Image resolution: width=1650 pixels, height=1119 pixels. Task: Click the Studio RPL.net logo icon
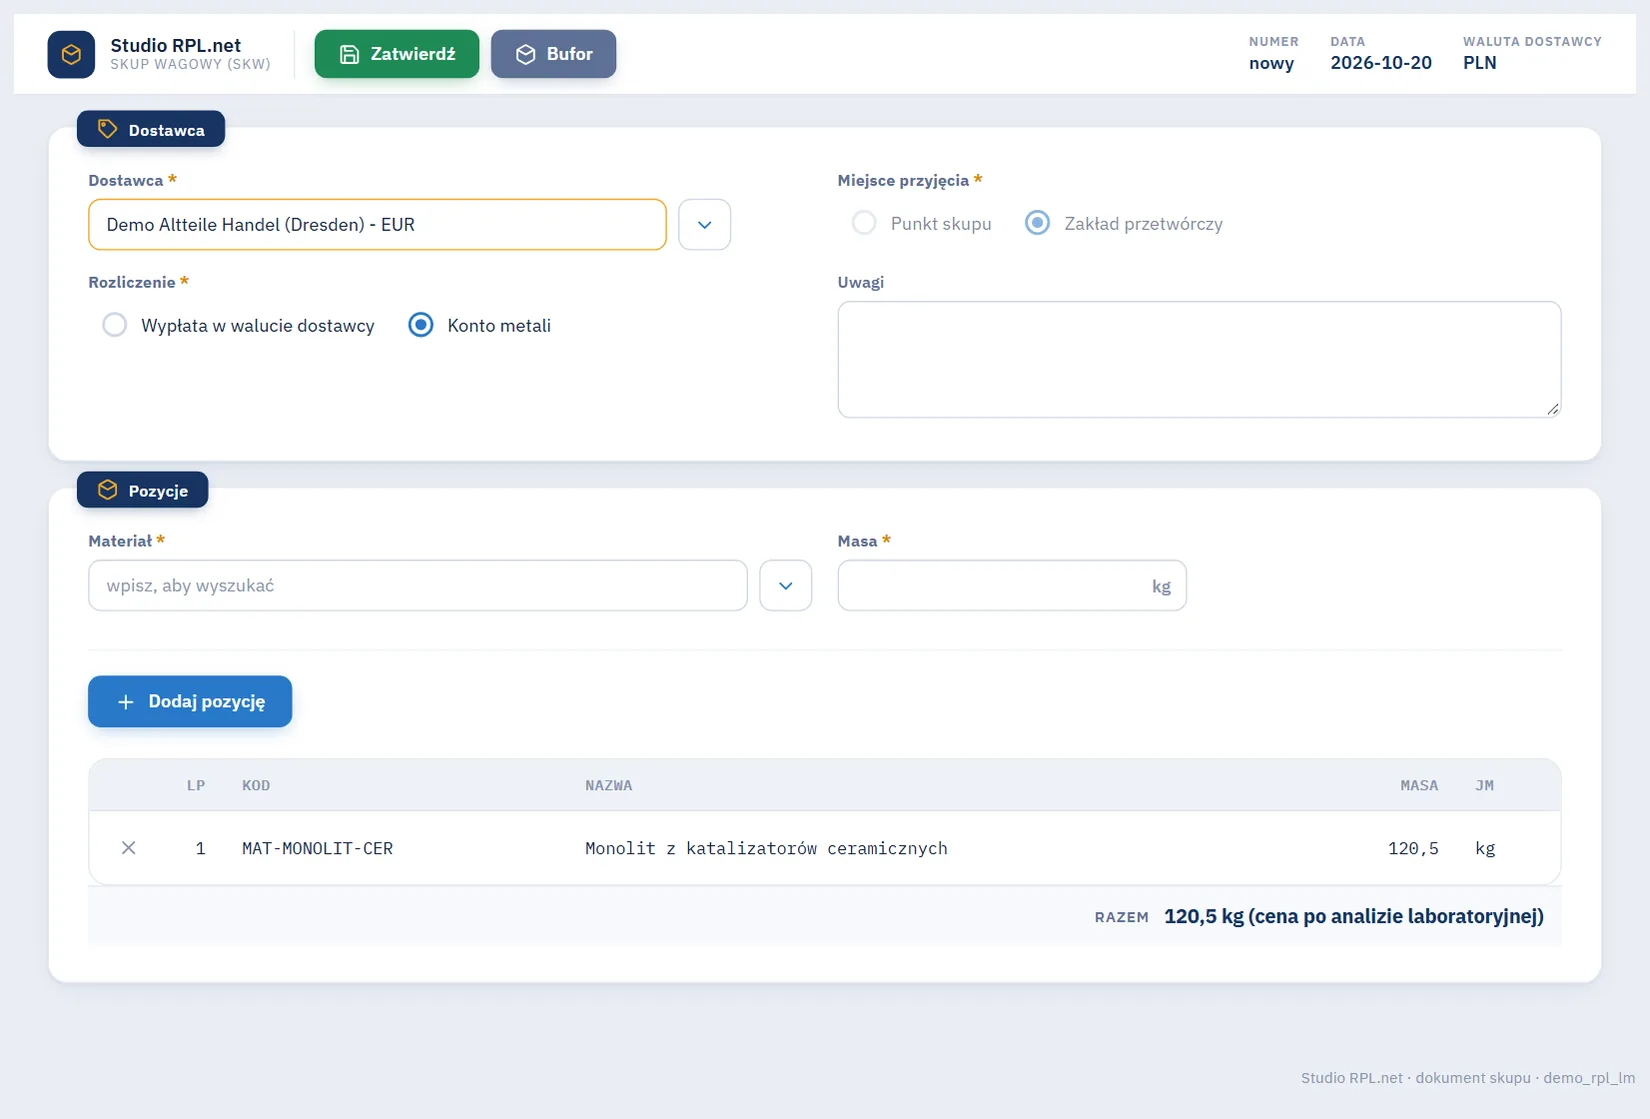[71, 54]
